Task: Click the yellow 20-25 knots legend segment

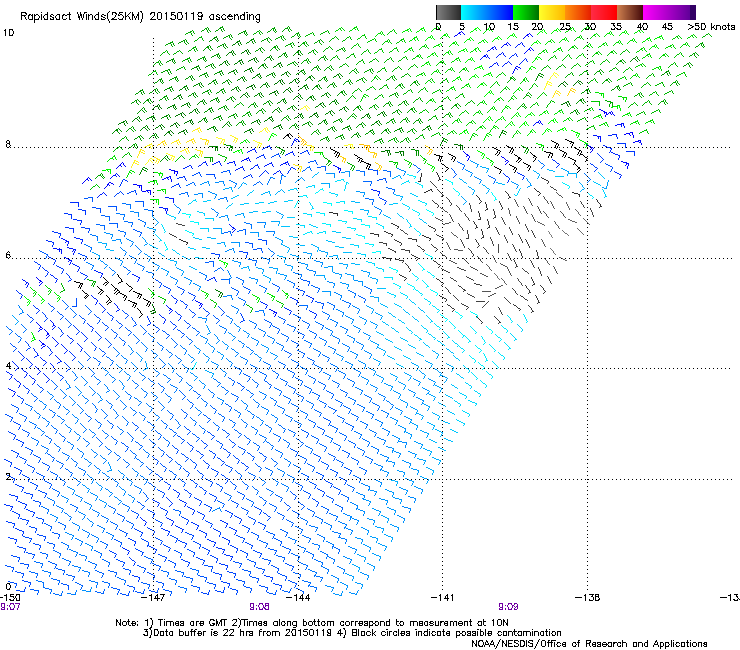Action: tap(552, 12)
